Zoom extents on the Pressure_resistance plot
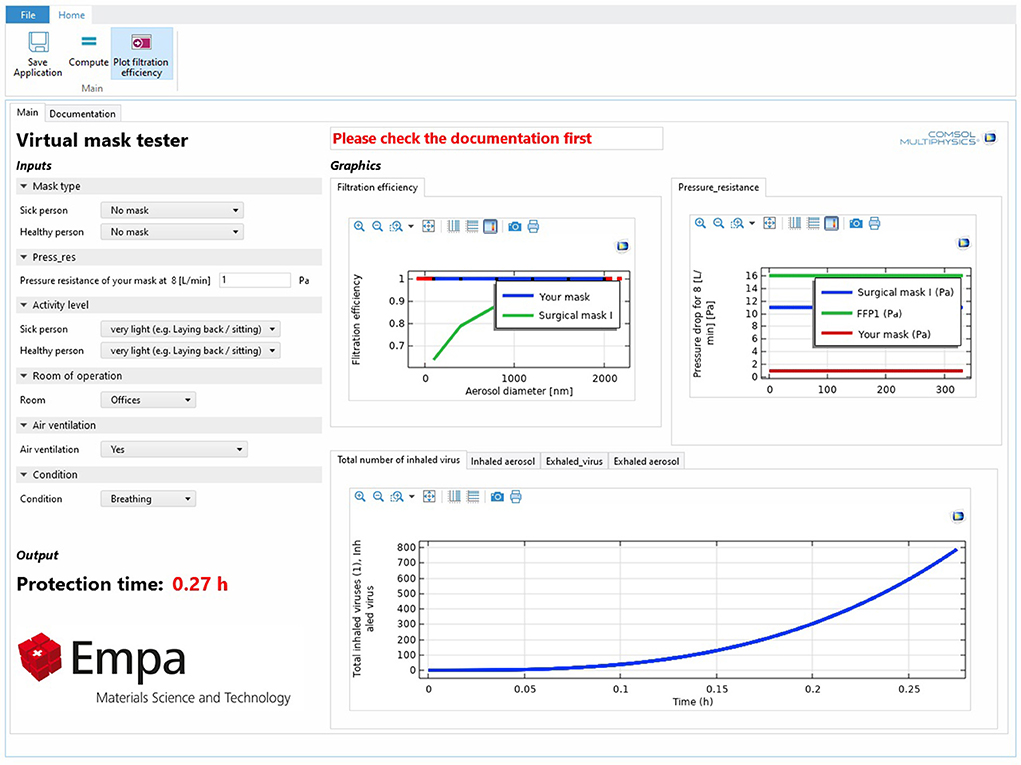 [770, 223]
